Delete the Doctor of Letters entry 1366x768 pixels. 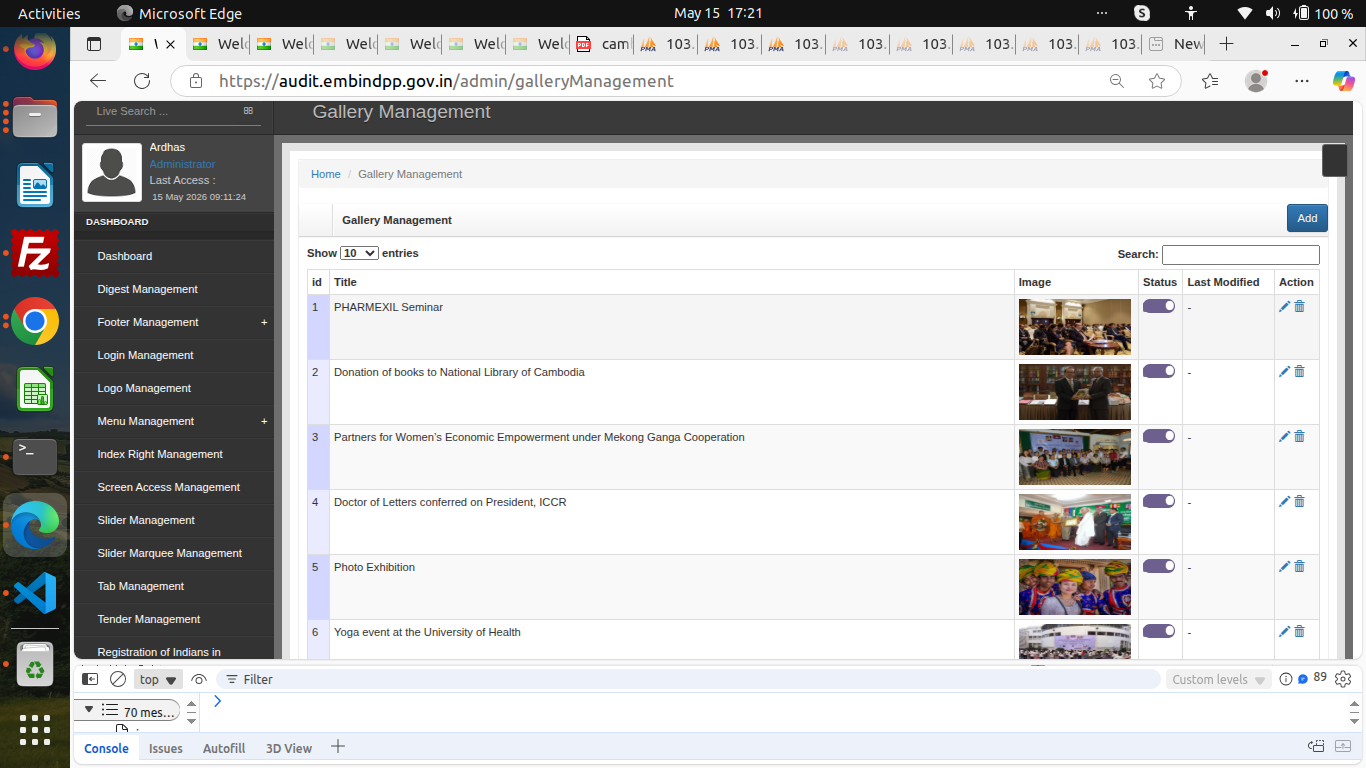(x=1300, y=502)
